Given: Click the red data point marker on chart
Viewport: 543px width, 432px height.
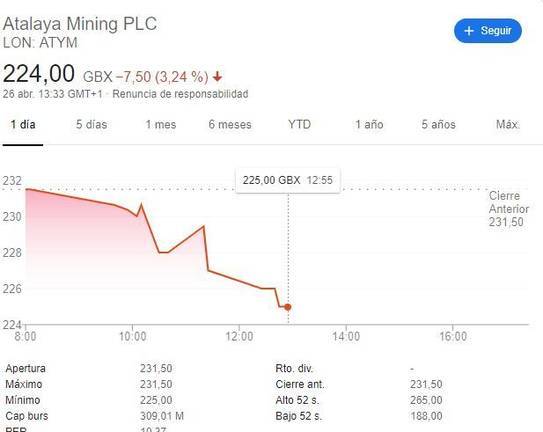Looking at the screenshot, I should pyautogui.click(x=288, y=307).
